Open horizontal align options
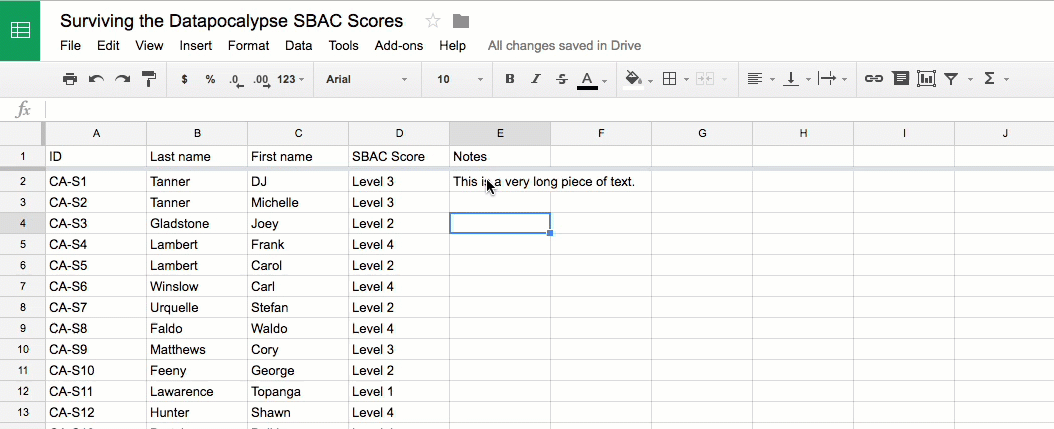1054x429 pixels. click(x=755, y=79)
